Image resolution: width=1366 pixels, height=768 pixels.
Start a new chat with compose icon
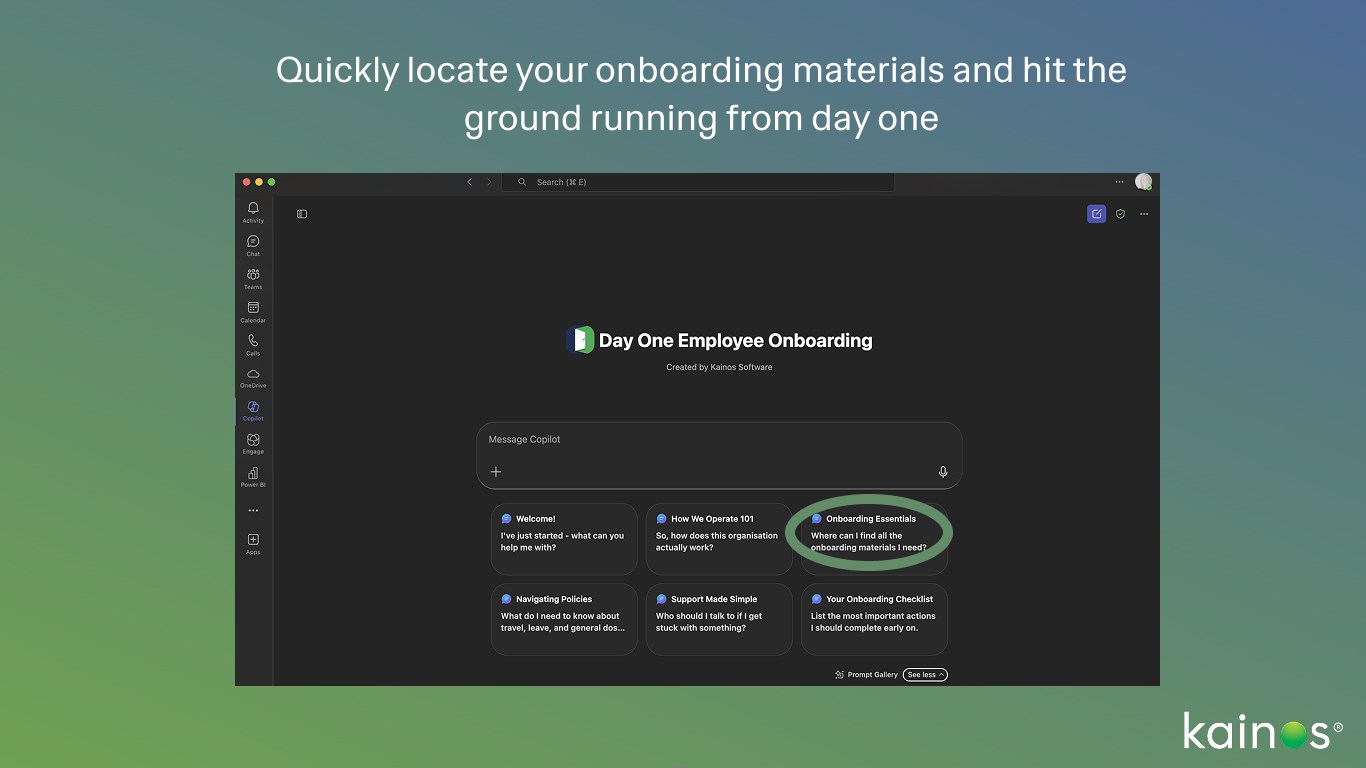pyautogui.click(x=1097, y=213)
